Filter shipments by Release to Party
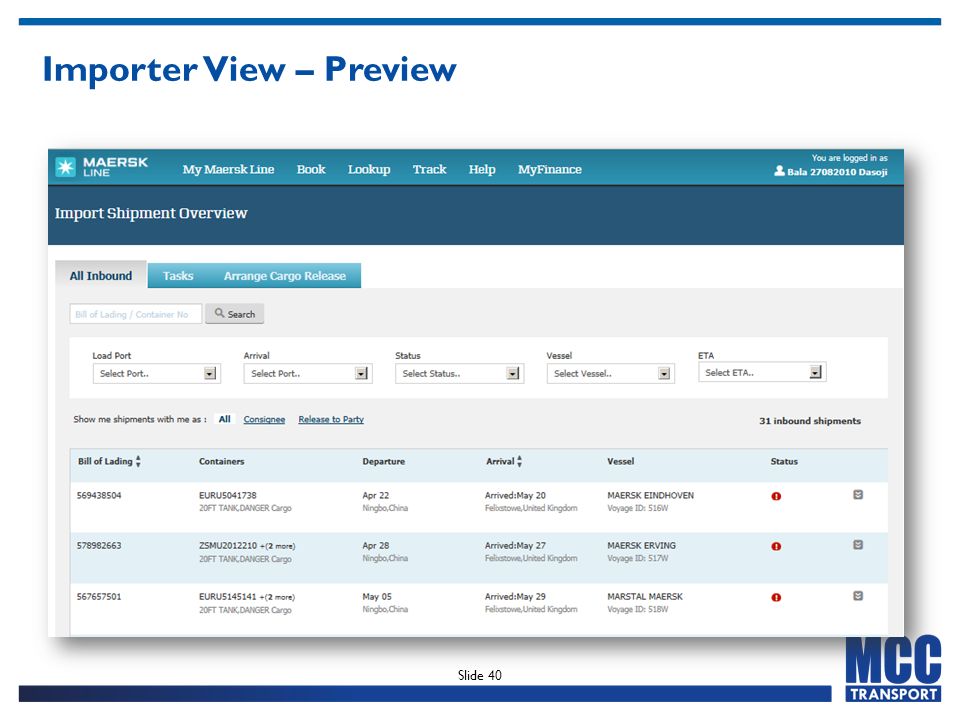 click(x=331, y=419)
